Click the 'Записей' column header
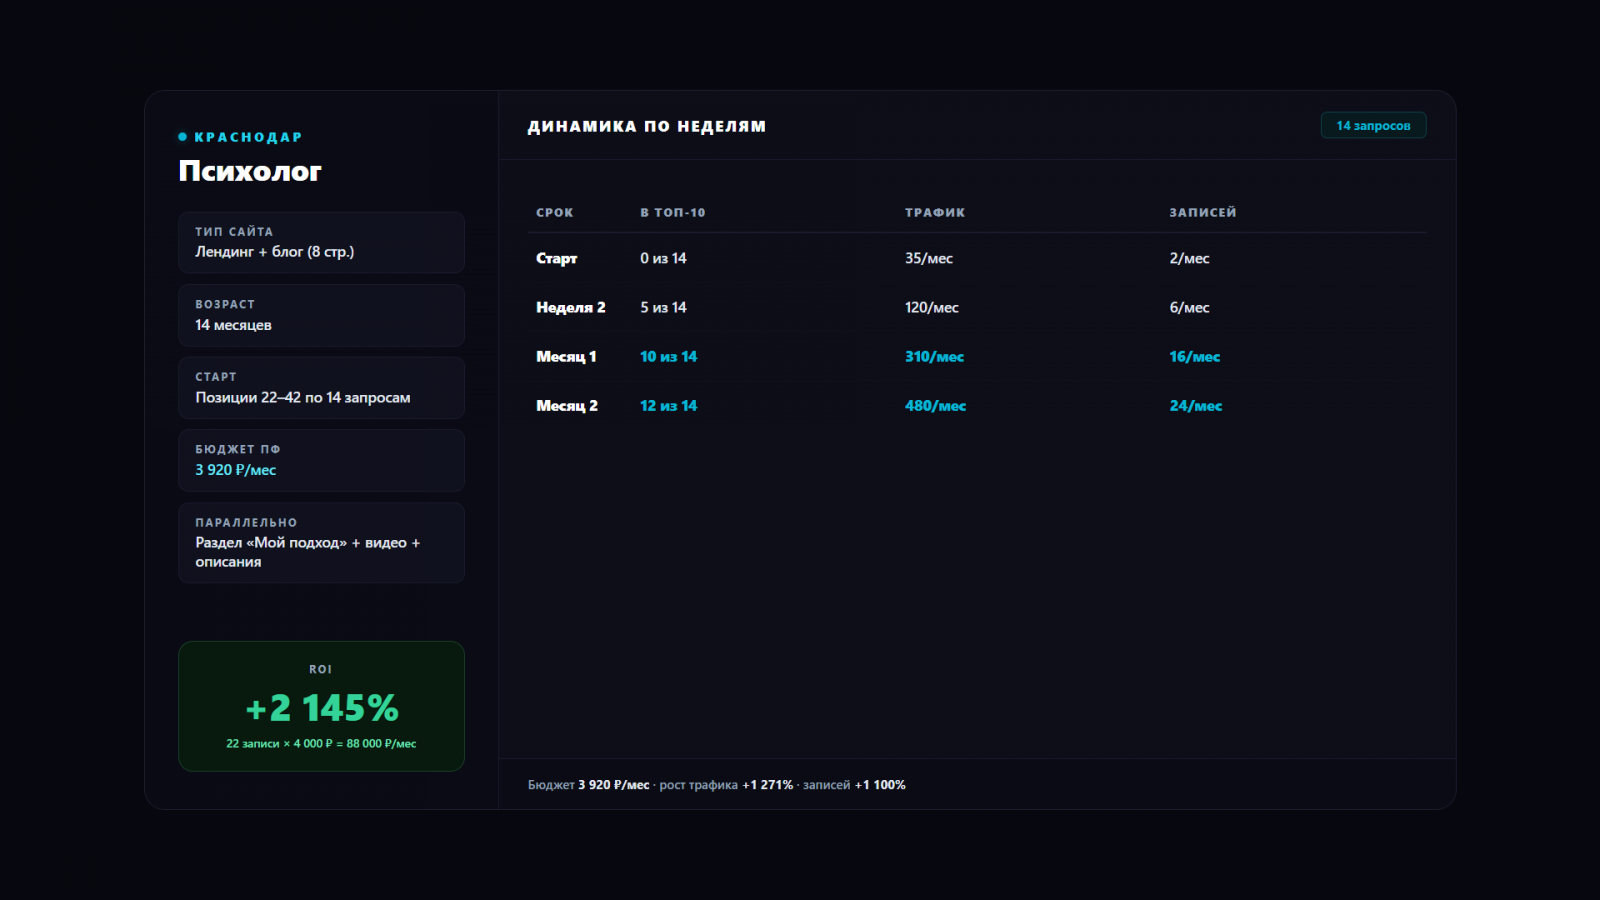 pyautogui.click(x=1203, y=213)
